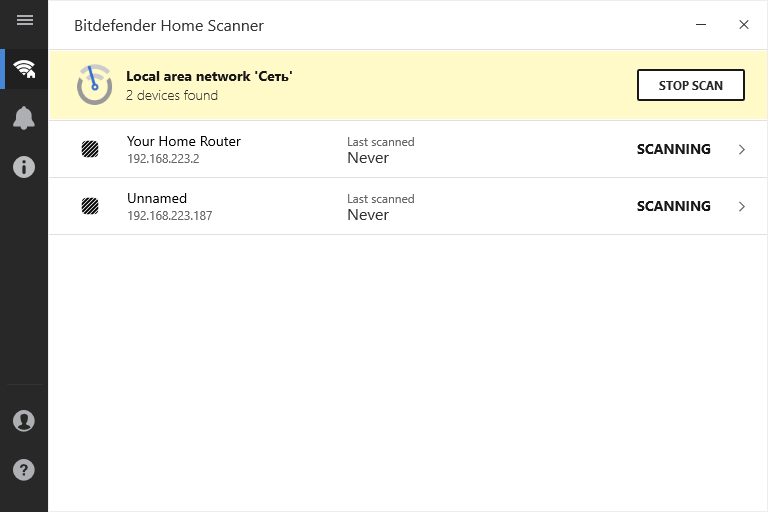Click the SCANNING status for Unnamed device
Image resolution: width=768 pixels, height=512 pixels.
tap(674, 206)
